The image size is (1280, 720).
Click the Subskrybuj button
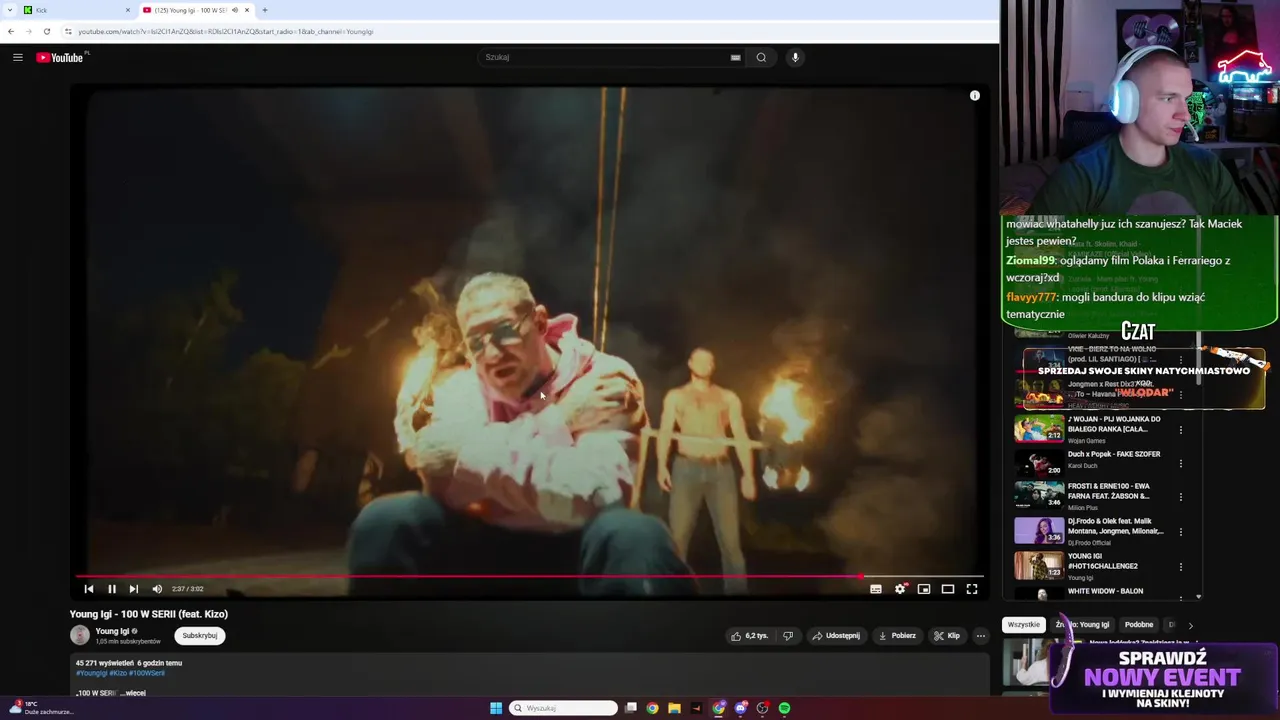(200, 635)
